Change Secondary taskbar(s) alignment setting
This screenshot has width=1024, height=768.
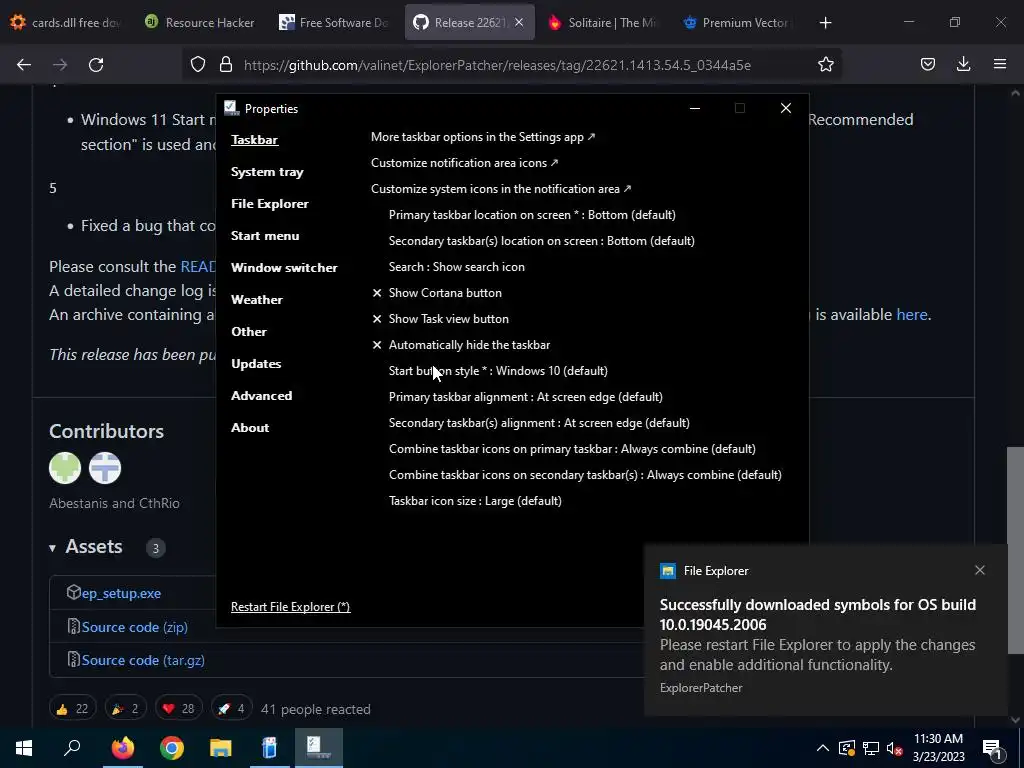[x=539, y=423]
